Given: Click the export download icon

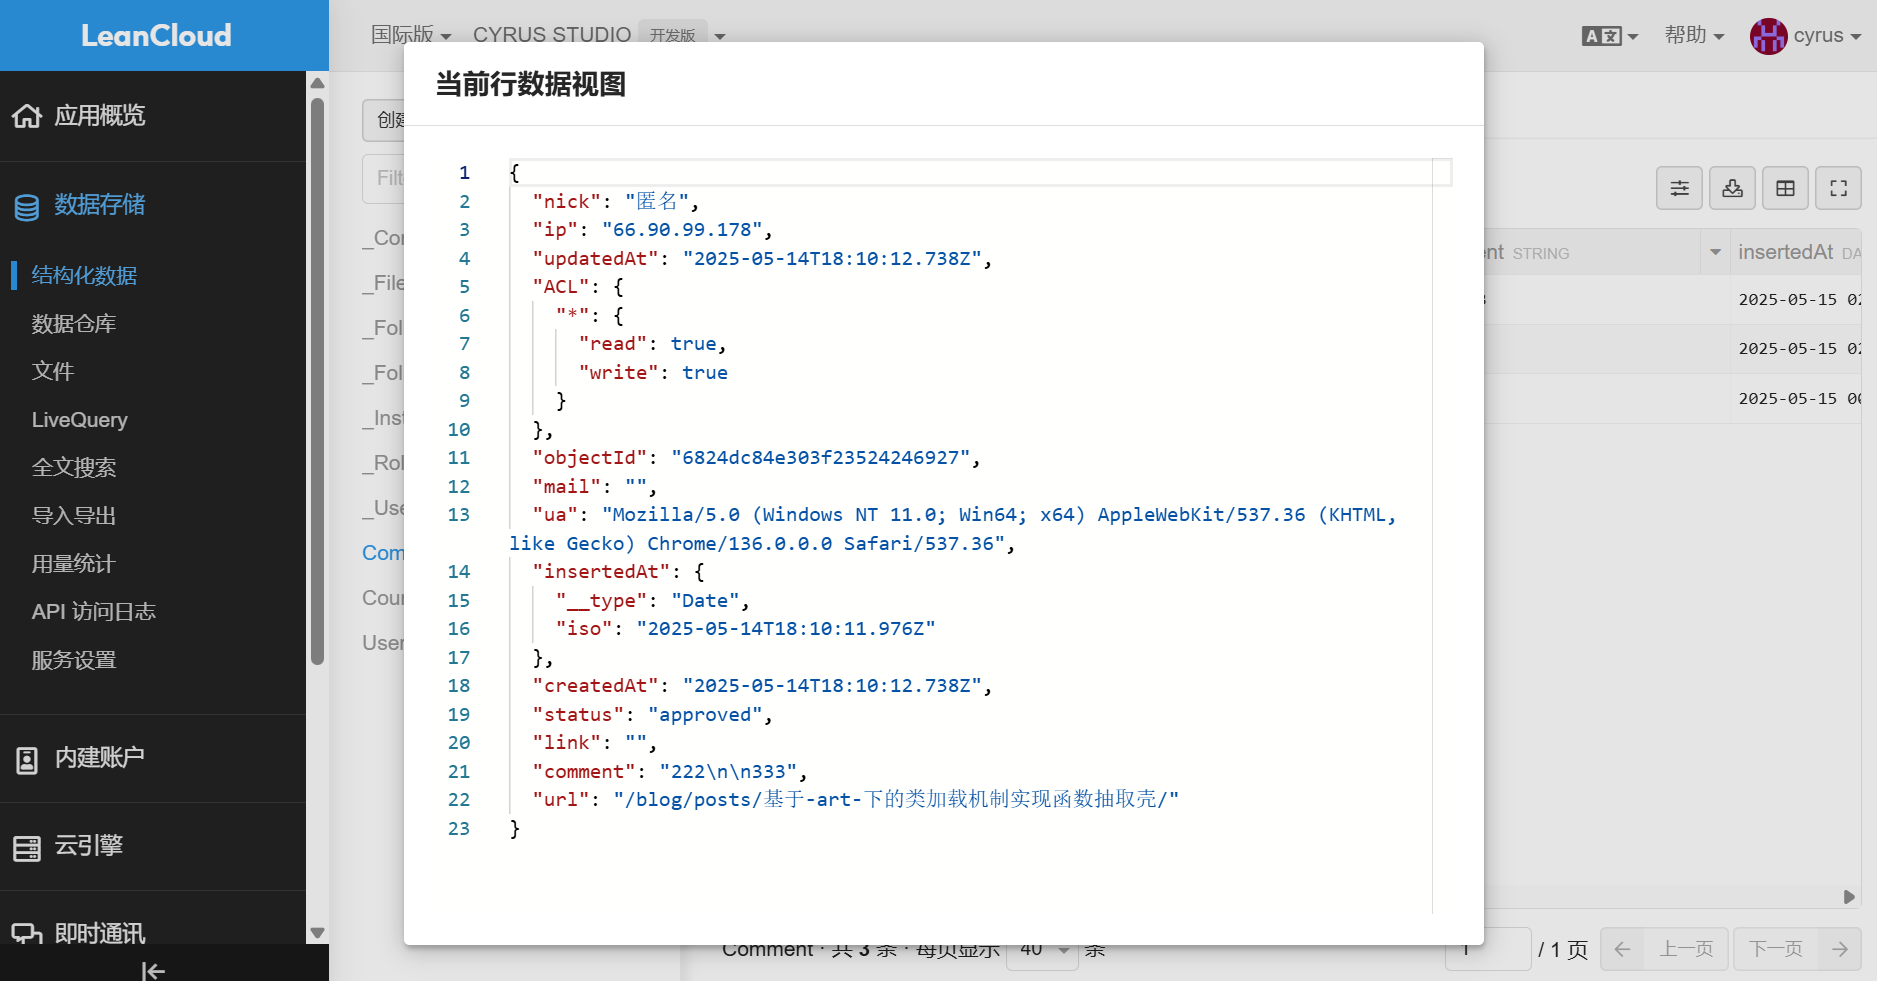Looking at the screenshot, I should pyautogui.click(x=1733, y=188).
